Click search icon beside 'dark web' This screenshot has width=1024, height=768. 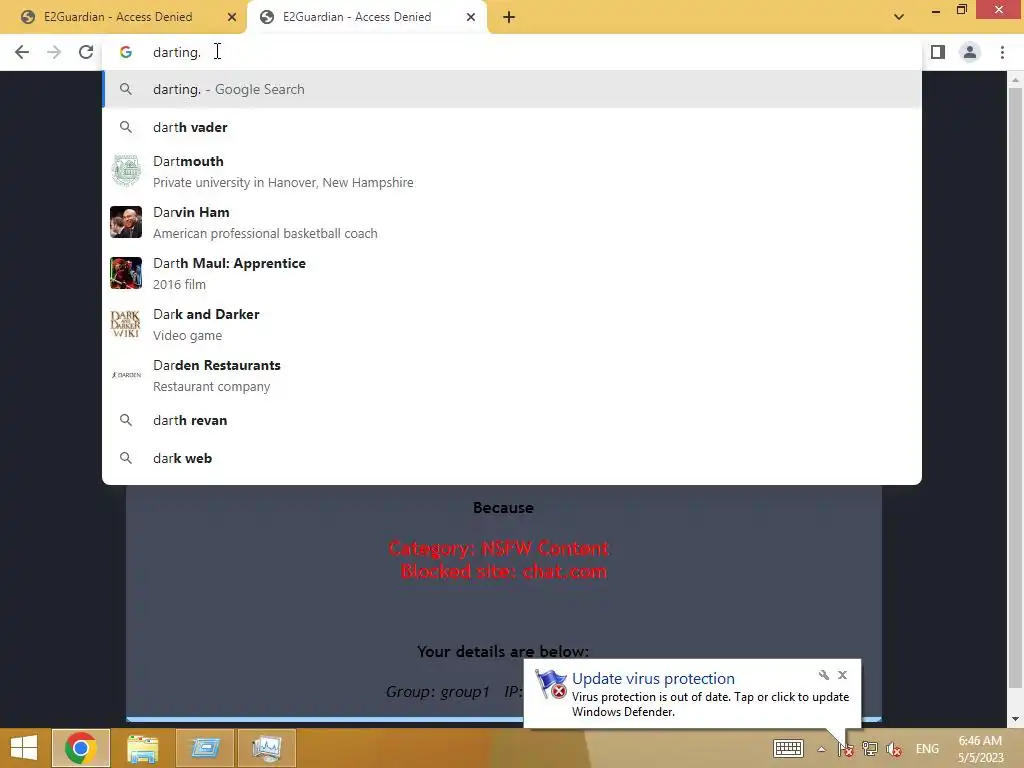(x=126, y=458)
